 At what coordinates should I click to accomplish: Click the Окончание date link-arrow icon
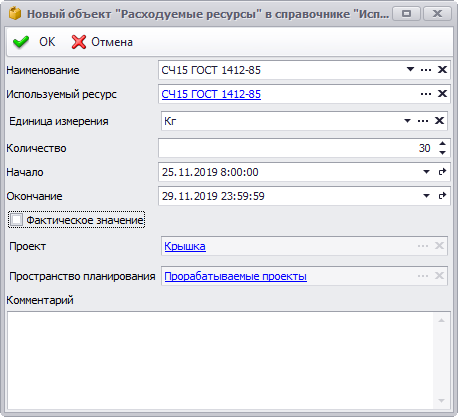[442, 196]
